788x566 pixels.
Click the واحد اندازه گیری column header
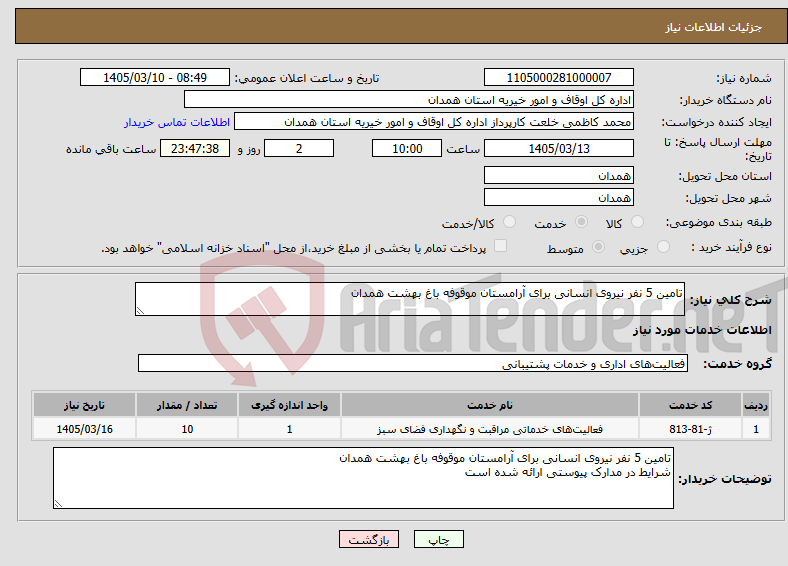289,405
